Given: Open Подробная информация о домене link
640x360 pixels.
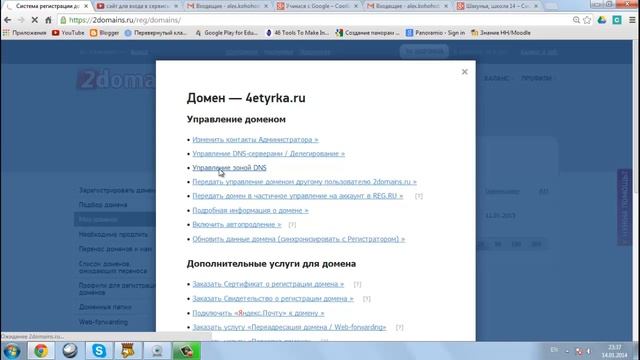Looking at the screenshot, I should (x=250, y=211).
